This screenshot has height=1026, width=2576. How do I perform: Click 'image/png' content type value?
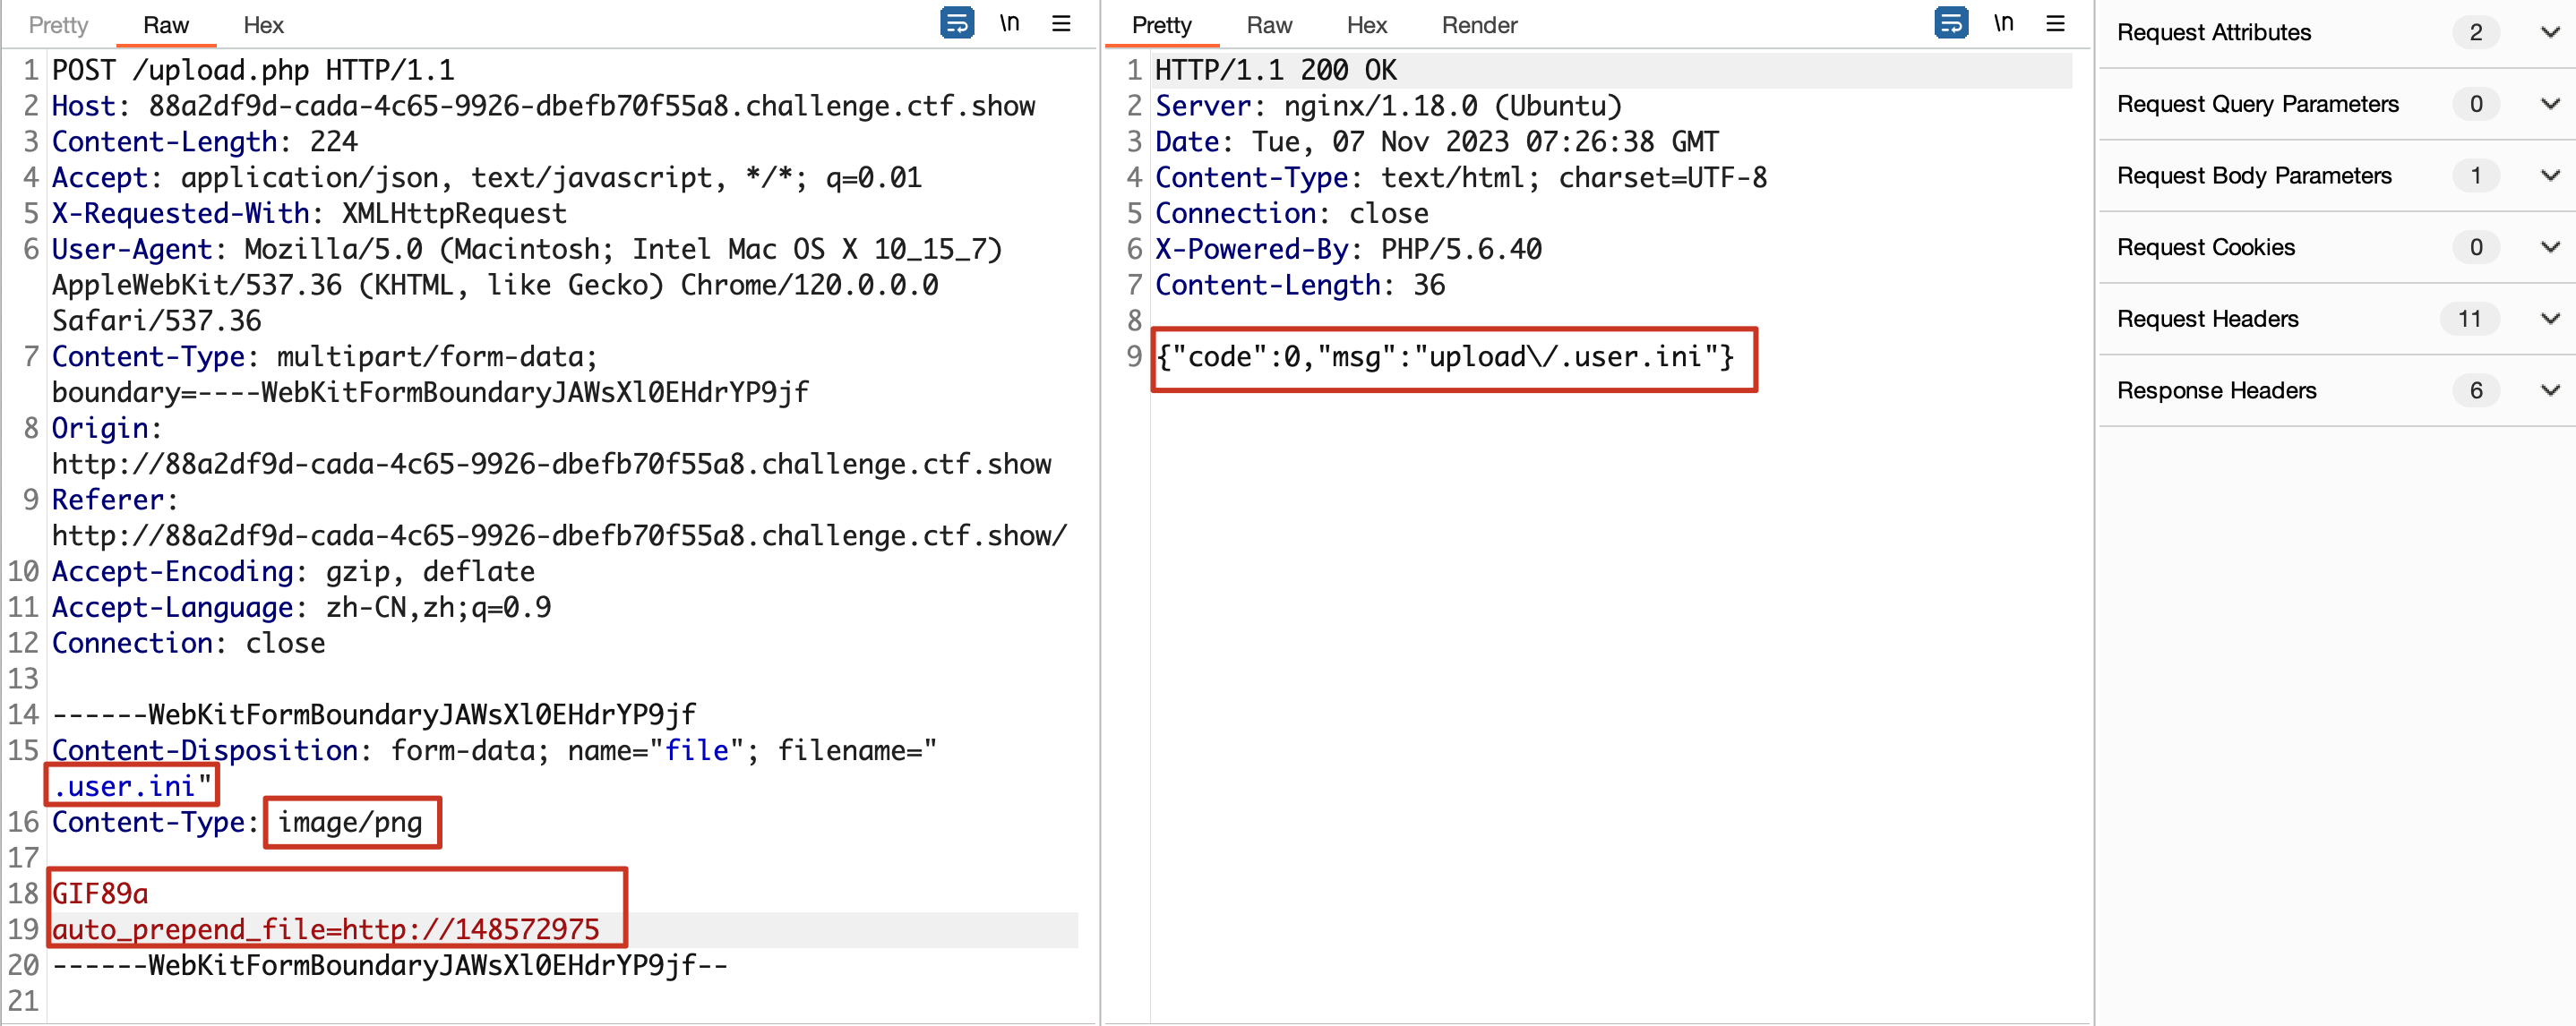(350, 822)
